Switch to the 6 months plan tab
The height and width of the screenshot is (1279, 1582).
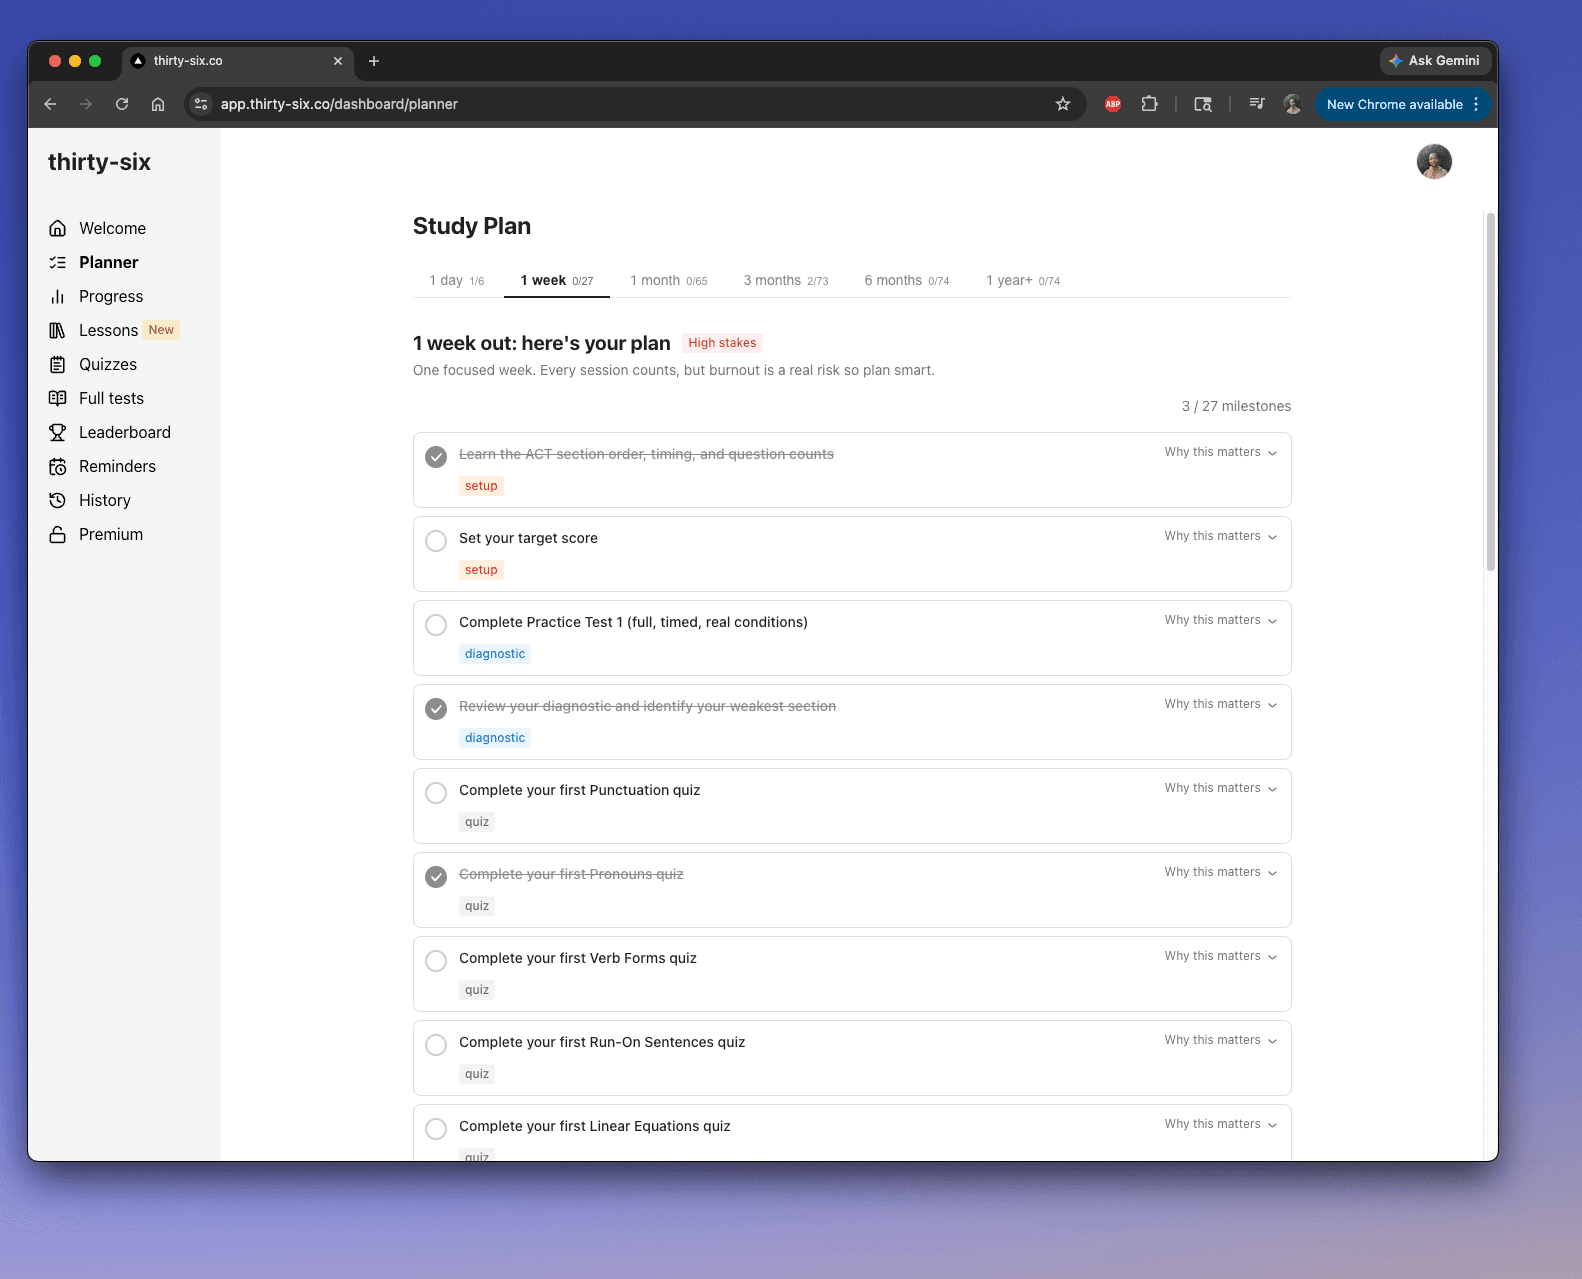pos(907,281)
